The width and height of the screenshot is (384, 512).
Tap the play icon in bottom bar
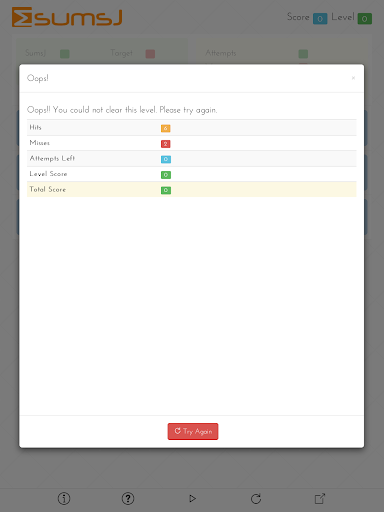pos(192,499)
